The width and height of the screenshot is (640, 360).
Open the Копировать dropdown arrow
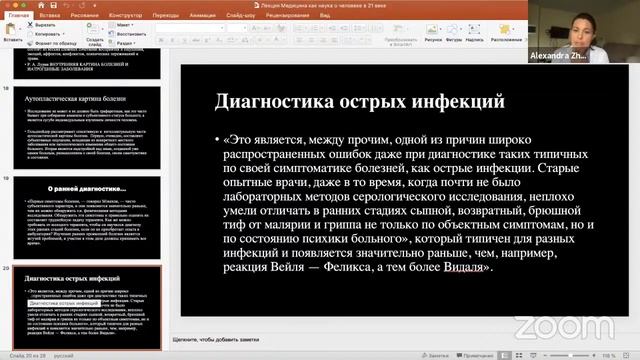(x=64, y=34)
